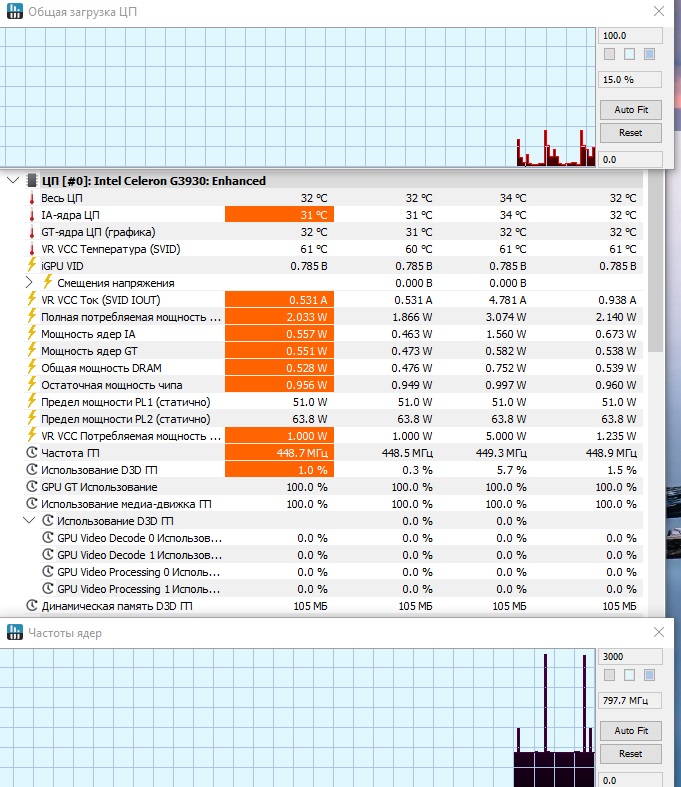Click lightning icon of iGPU VID row
The height and width of the screenshot is (787, 681).
(x=32, y=265)
